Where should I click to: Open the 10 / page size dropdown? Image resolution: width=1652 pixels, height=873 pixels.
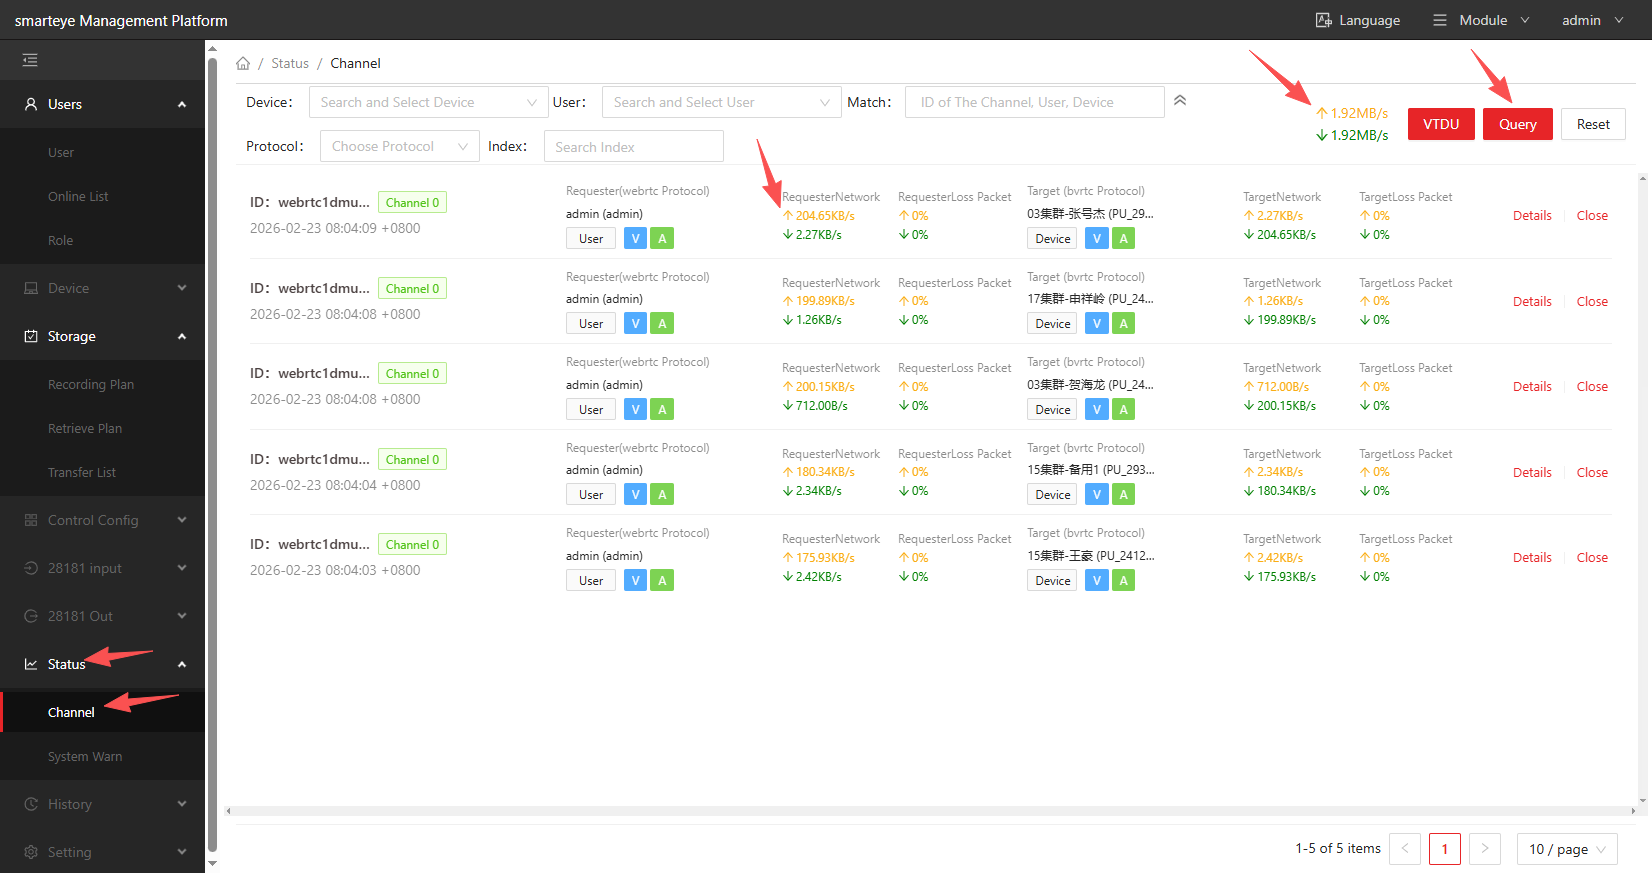click(x=1566, y=849)
